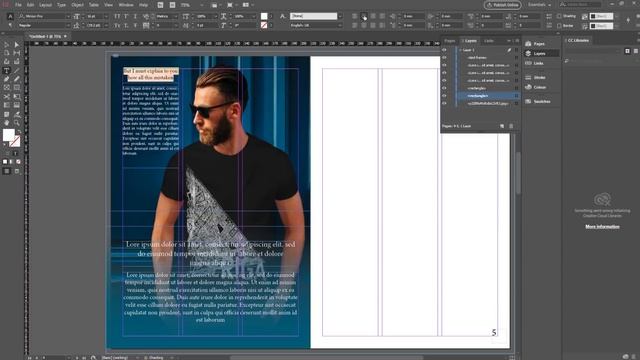Click Align Center paragraph icon
Viewport: 640px width, 360px height.
pos(364,16)
